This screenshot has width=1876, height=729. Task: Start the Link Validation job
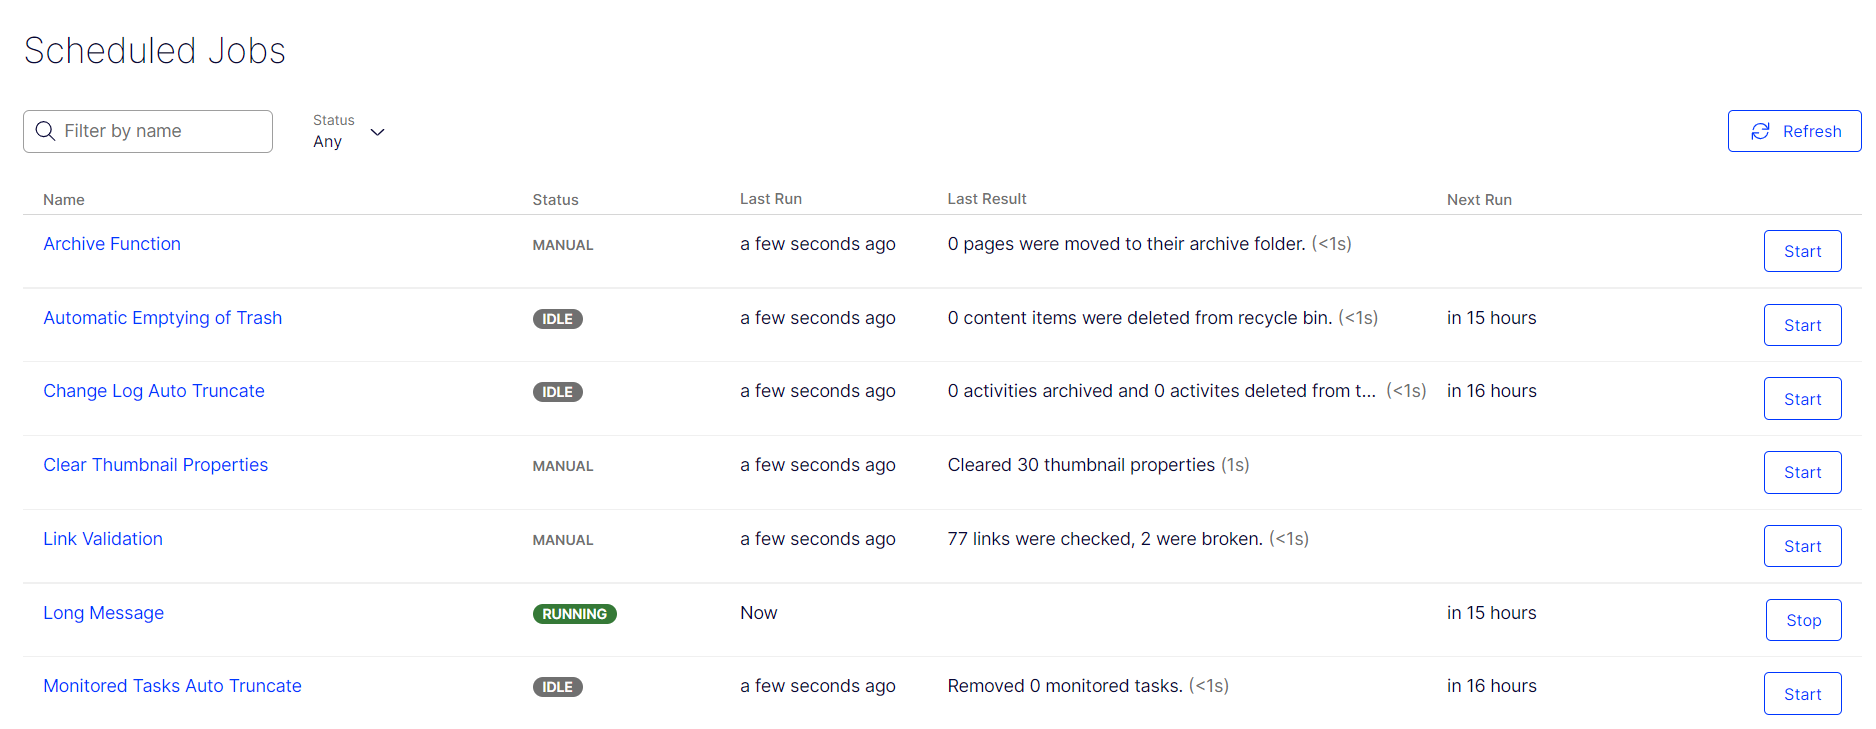[x=1802, y=546]
